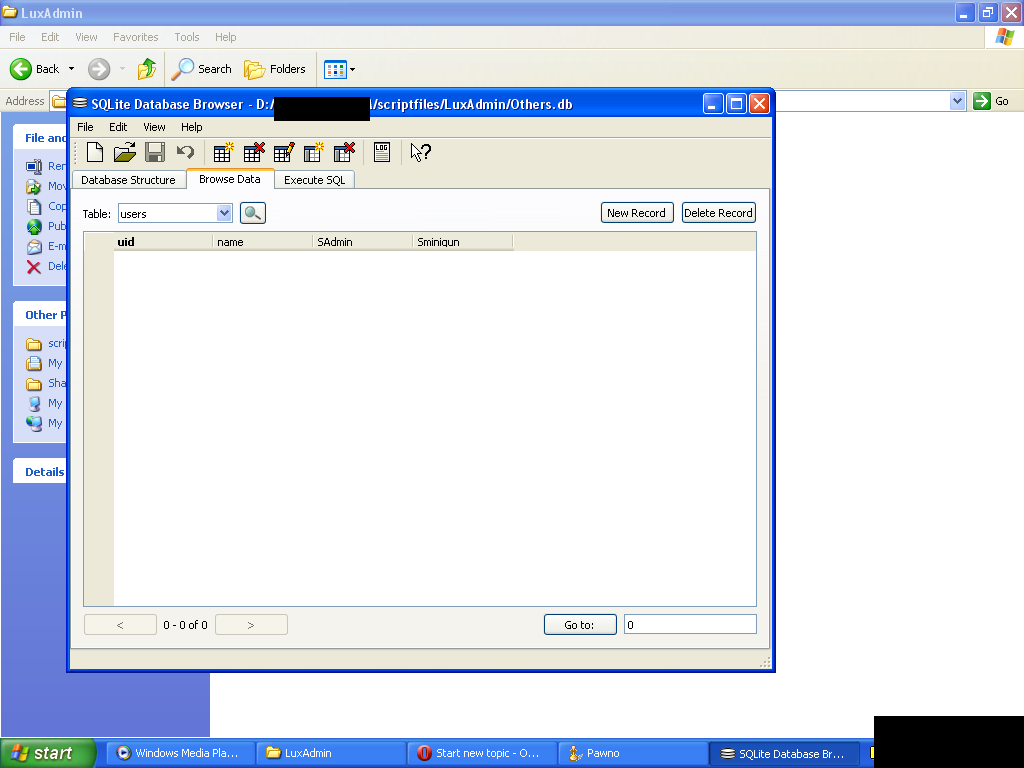The height and width of the screenshot is (768, 1024).
Task: Click the Other Places panel header
Action: tap(40, 315)
